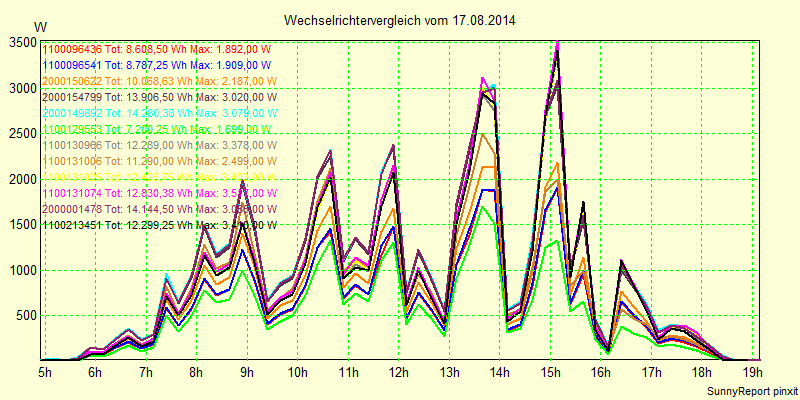
Task: Click the orange legend entry 2000150622
Action: [x=160, y=81]
